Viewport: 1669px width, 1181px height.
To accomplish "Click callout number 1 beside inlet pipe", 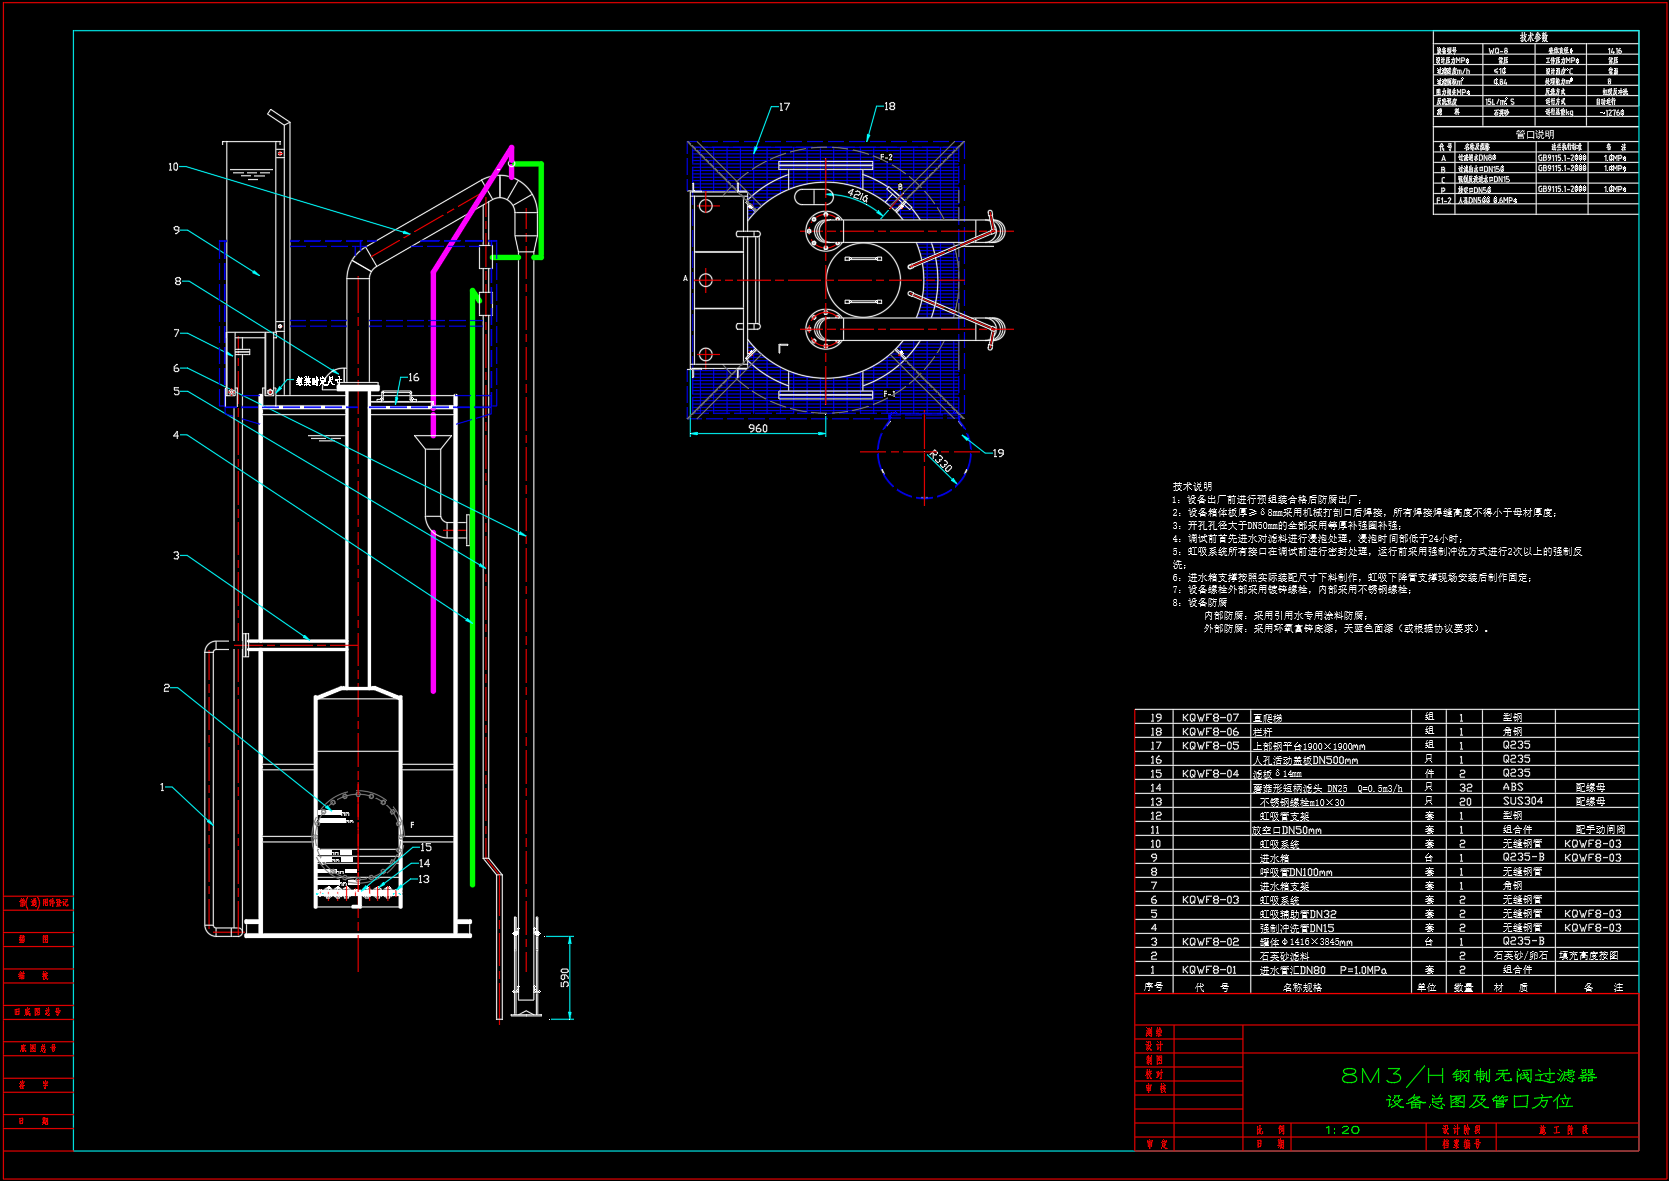I will tap(162, 787).
